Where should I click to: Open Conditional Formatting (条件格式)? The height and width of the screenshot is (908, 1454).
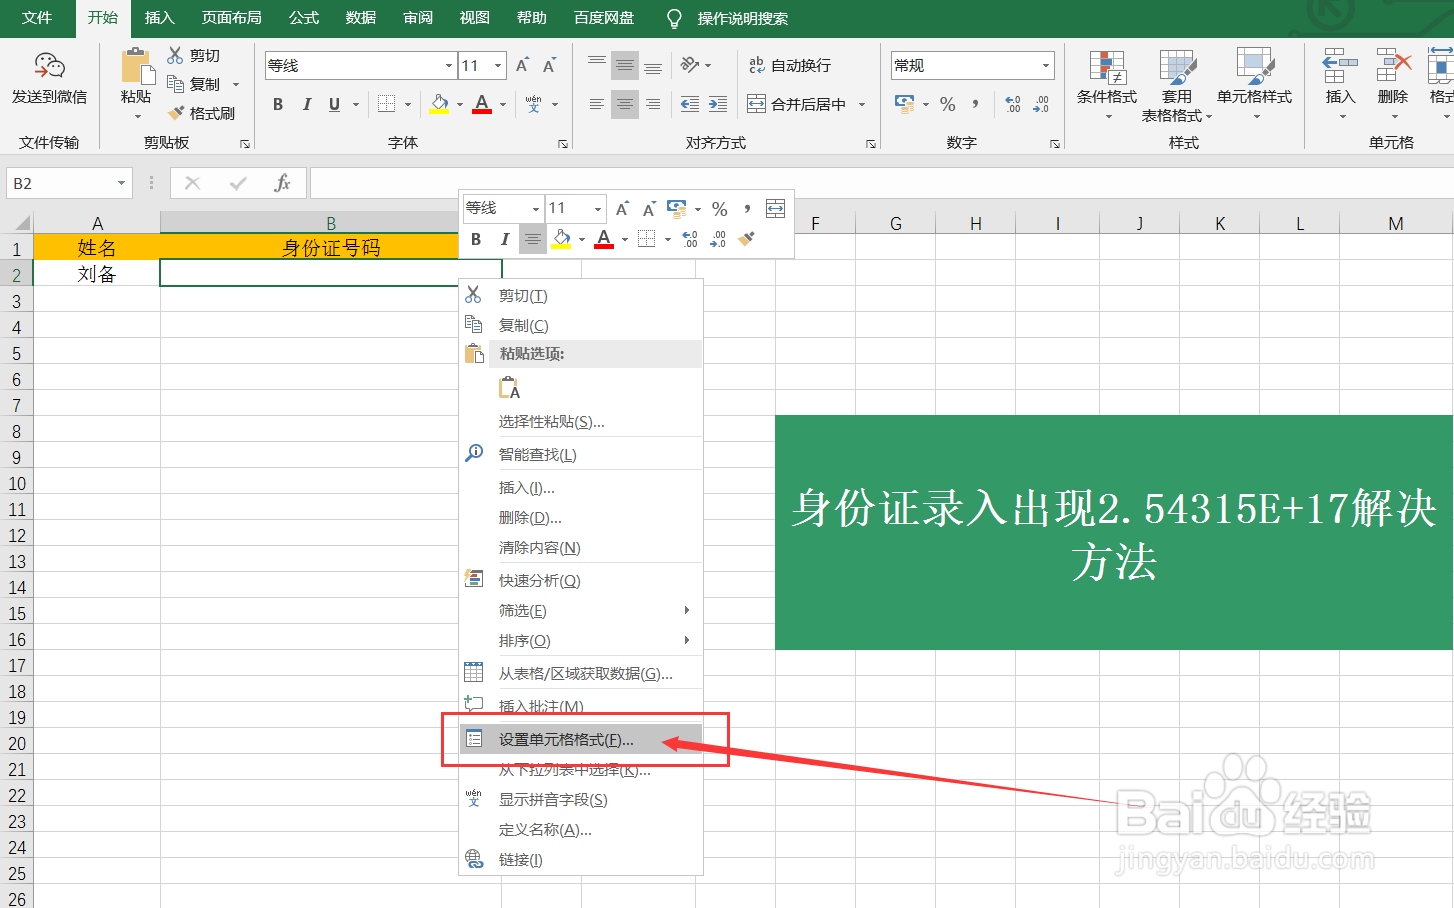(x=1106, y=87)
